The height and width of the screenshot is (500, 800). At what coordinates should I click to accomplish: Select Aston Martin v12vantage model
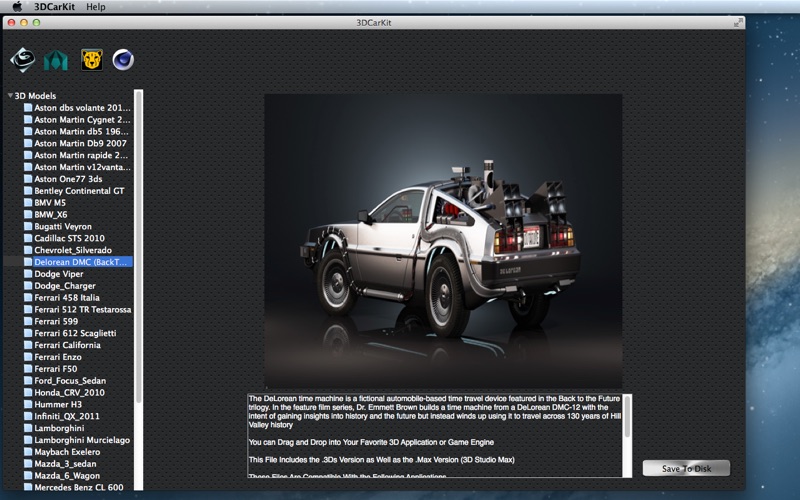coord(82,167)
